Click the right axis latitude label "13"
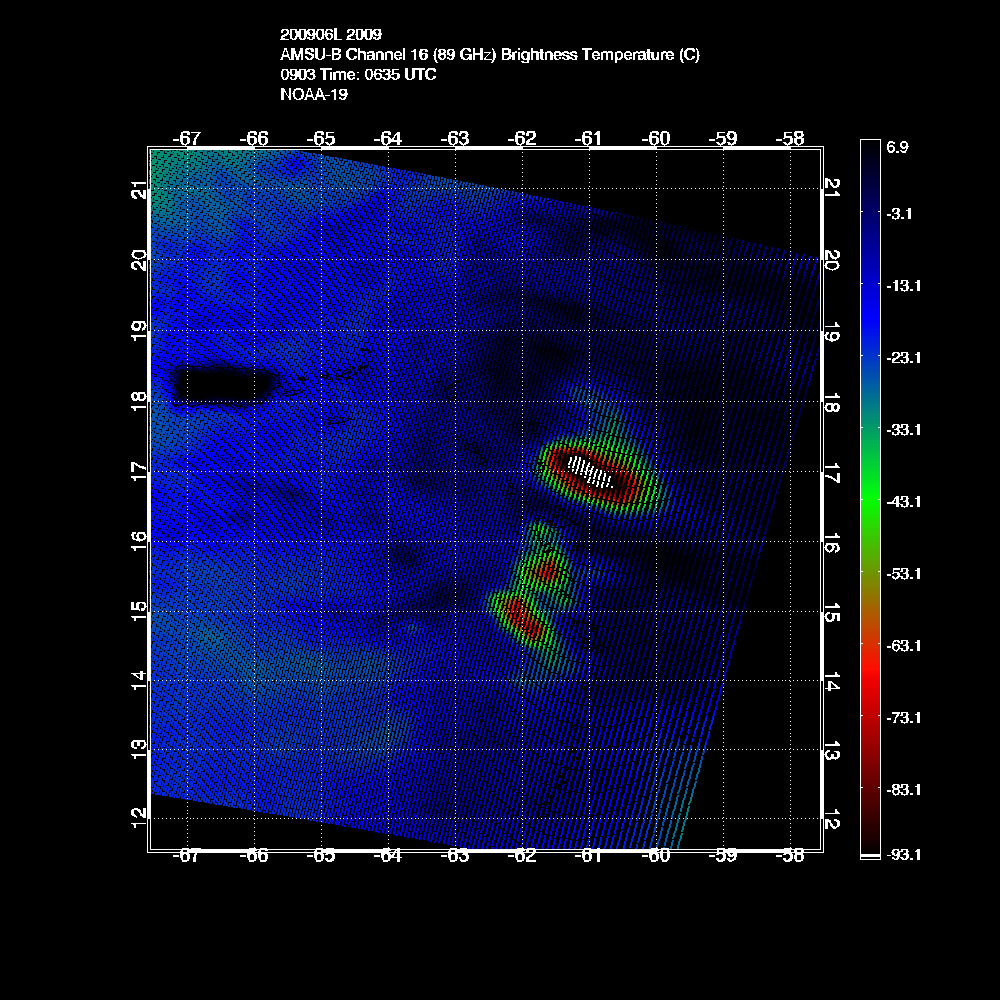The height and width of the screenshot is (1000, 1000). (832, 751)
